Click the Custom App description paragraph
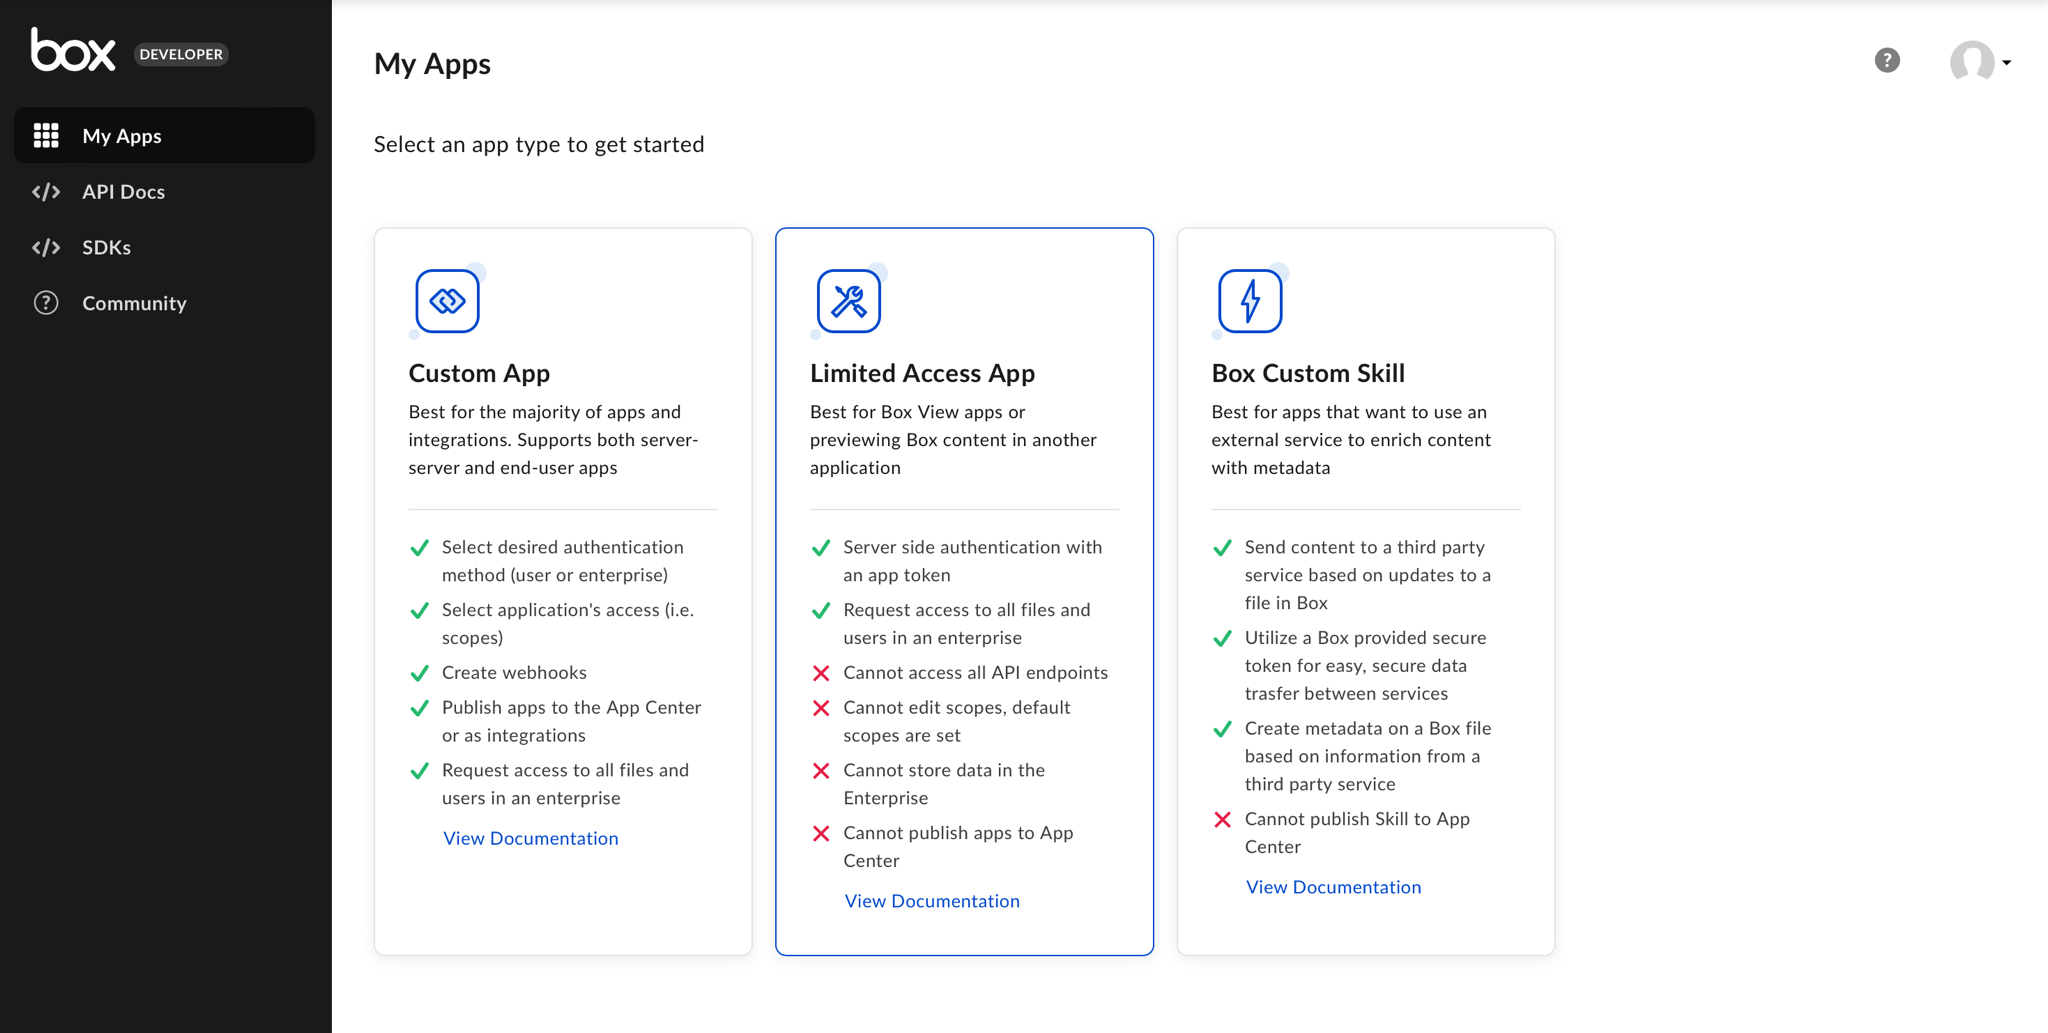 (554, 440)
